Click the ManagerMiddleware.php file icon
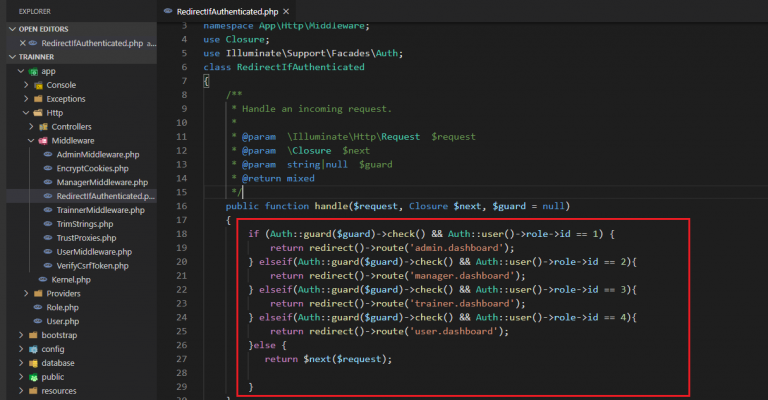The height and width of the screenshot is (400, 768). pyautogui.click(x=48, y=182)
